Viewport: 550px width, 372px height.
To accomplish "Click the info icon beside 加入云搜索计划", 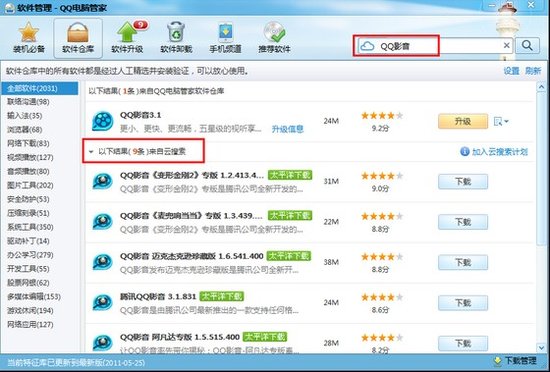I will [465, 151].
